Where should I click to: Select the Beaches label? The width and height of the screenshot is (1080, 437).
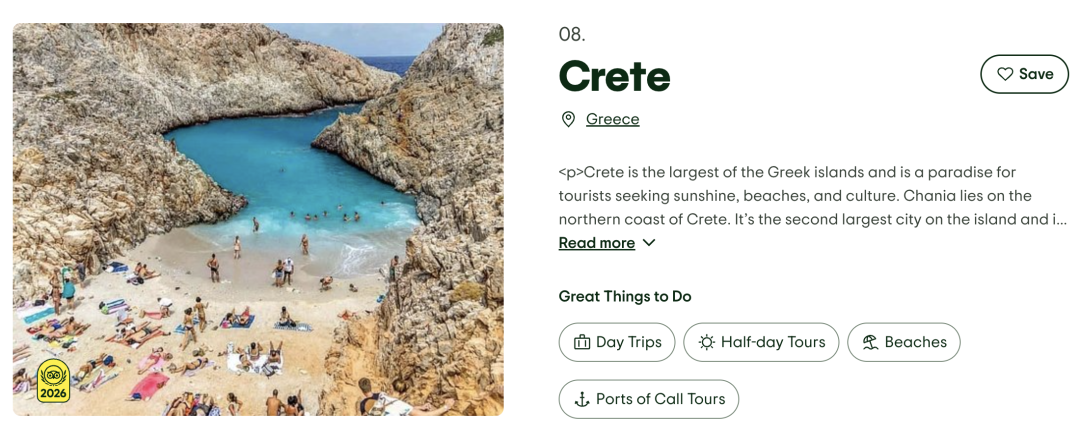click(915, 342)
